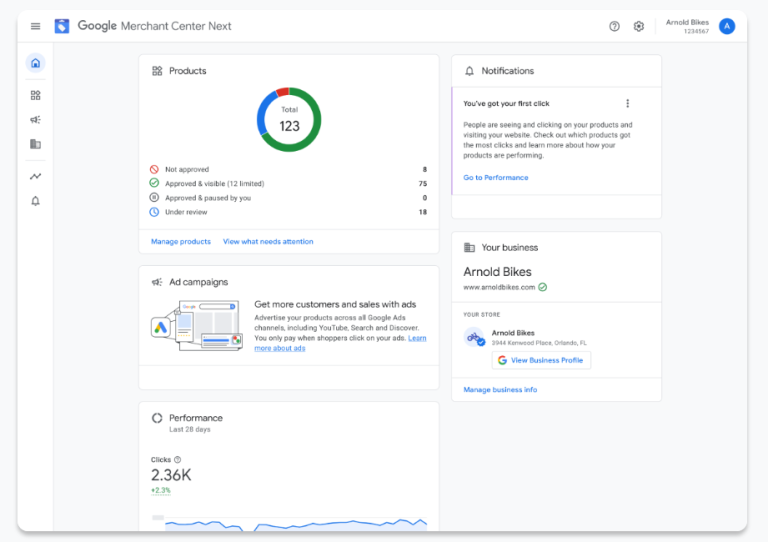Click the Your business building icon
Screen dimensions: 768x542
469,247
